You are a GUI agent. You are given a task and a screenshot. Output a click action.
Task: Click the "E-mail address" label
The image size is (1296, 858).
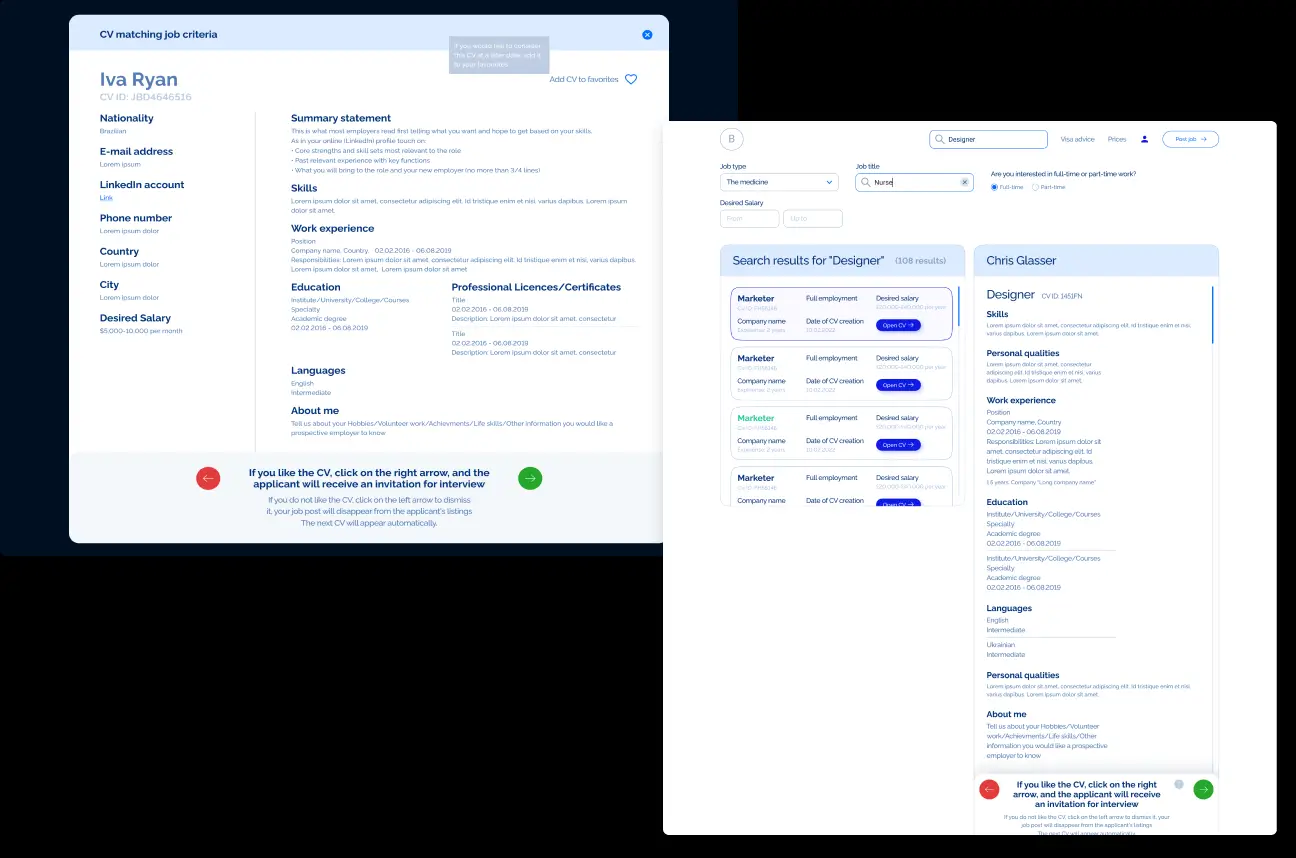click(x=136, y=151)
